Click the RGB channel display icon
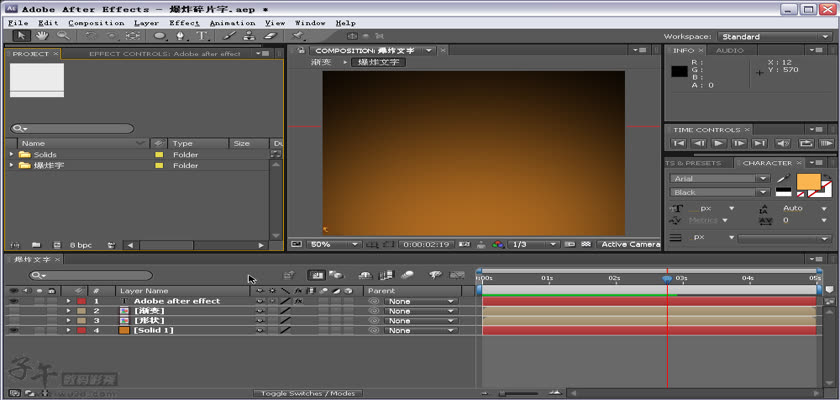 click(498, 244)
